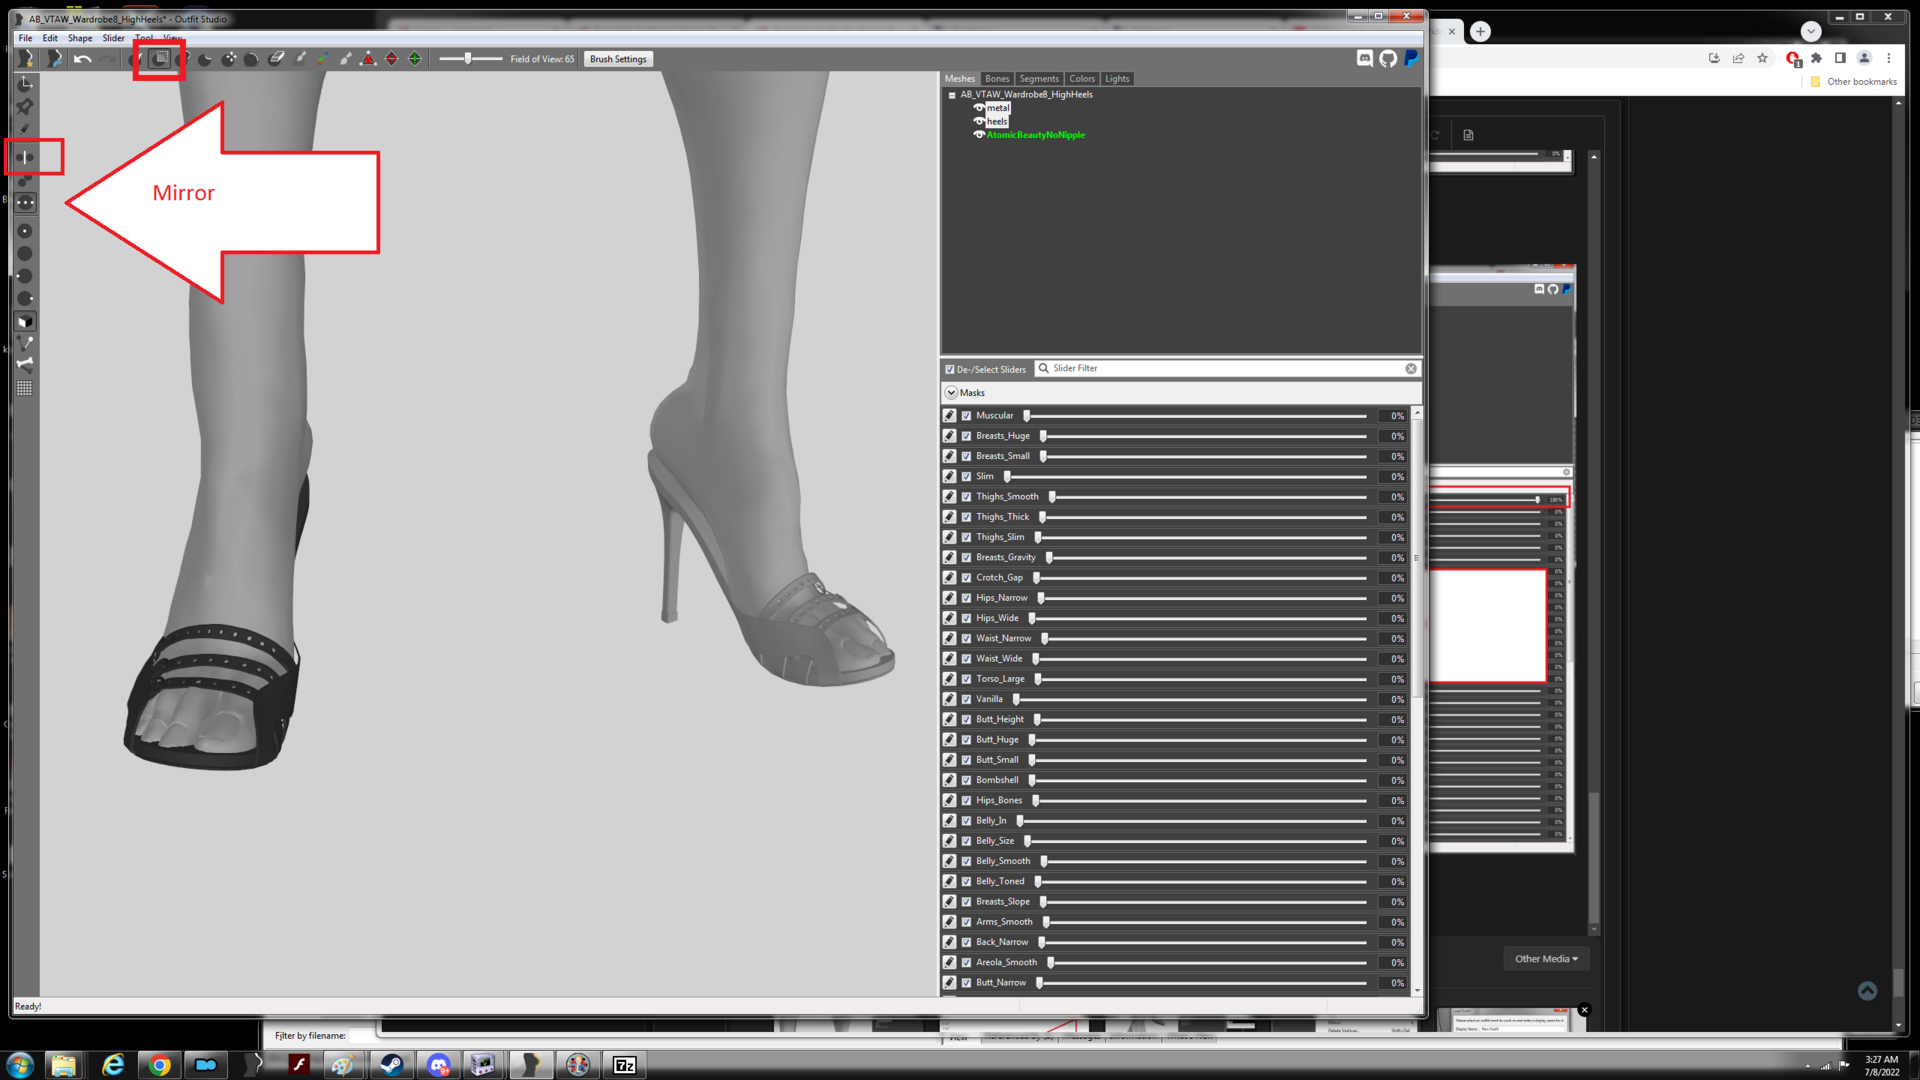Select the Move brush tool
Image resolution: width=1920 pixels, height=1080 pixels.
click(x=229, y=59)
